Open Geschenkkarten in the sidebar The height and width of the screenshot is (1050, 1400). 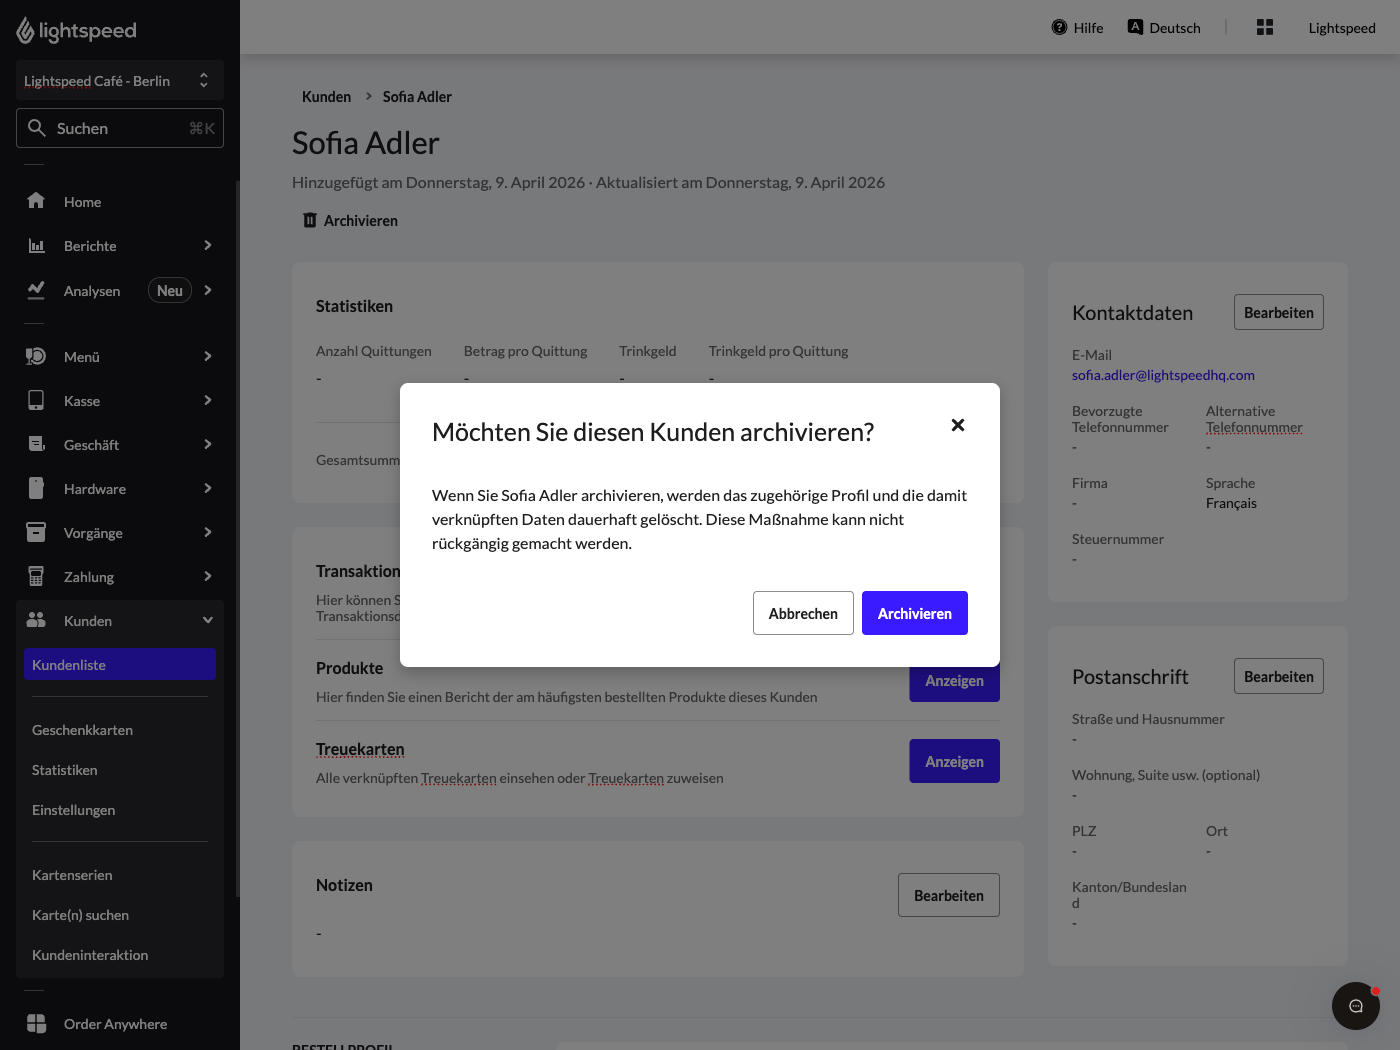tap(82, 730)
